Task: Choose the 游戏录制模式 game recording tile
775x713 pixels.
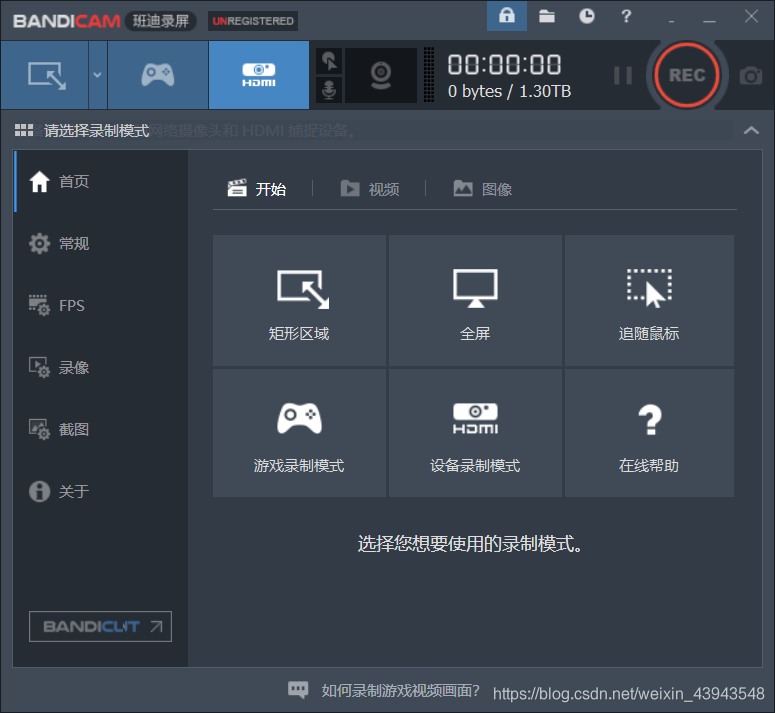Action: coord(299,433)
